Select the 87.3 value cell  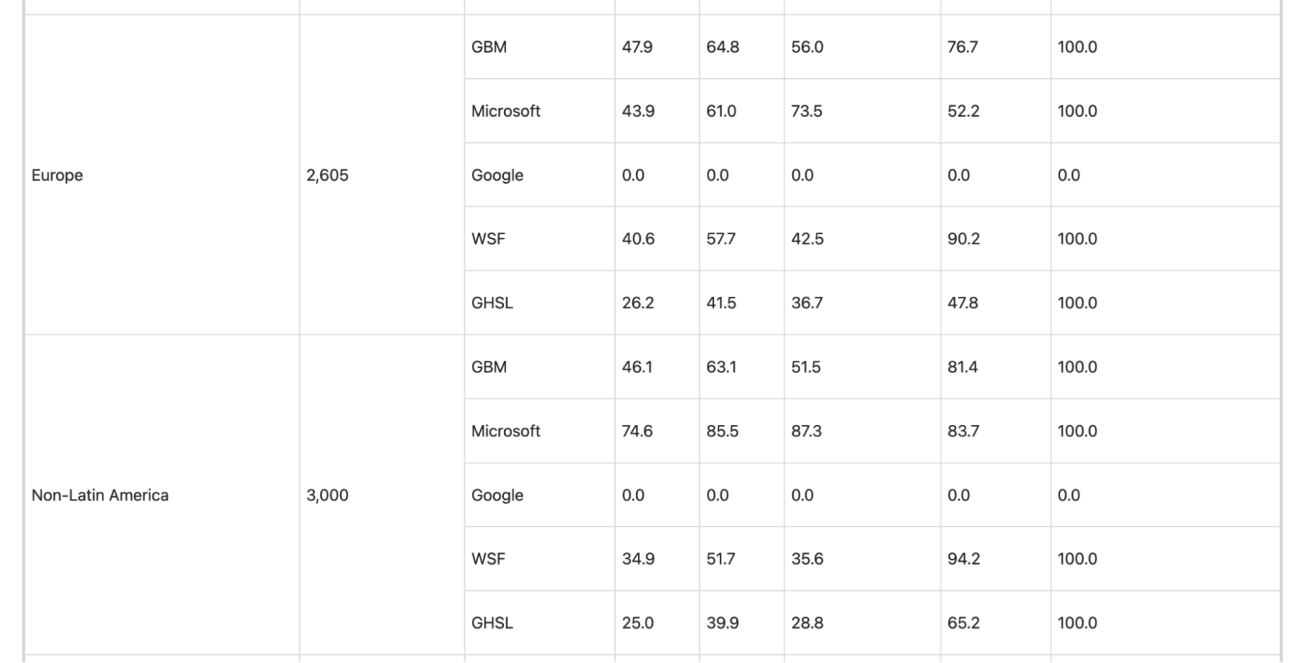806,431
